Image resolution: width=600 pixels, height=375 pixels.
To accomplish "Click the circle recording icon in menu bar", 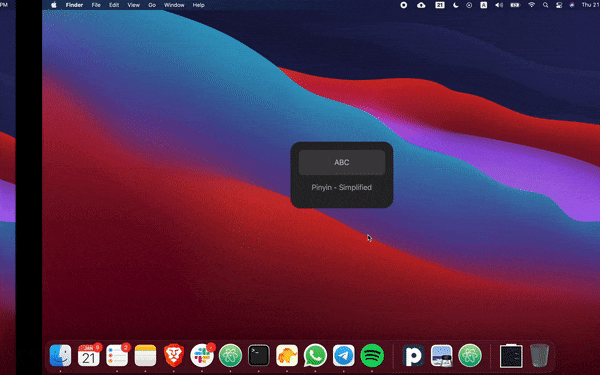I will [x=404, y=5].
